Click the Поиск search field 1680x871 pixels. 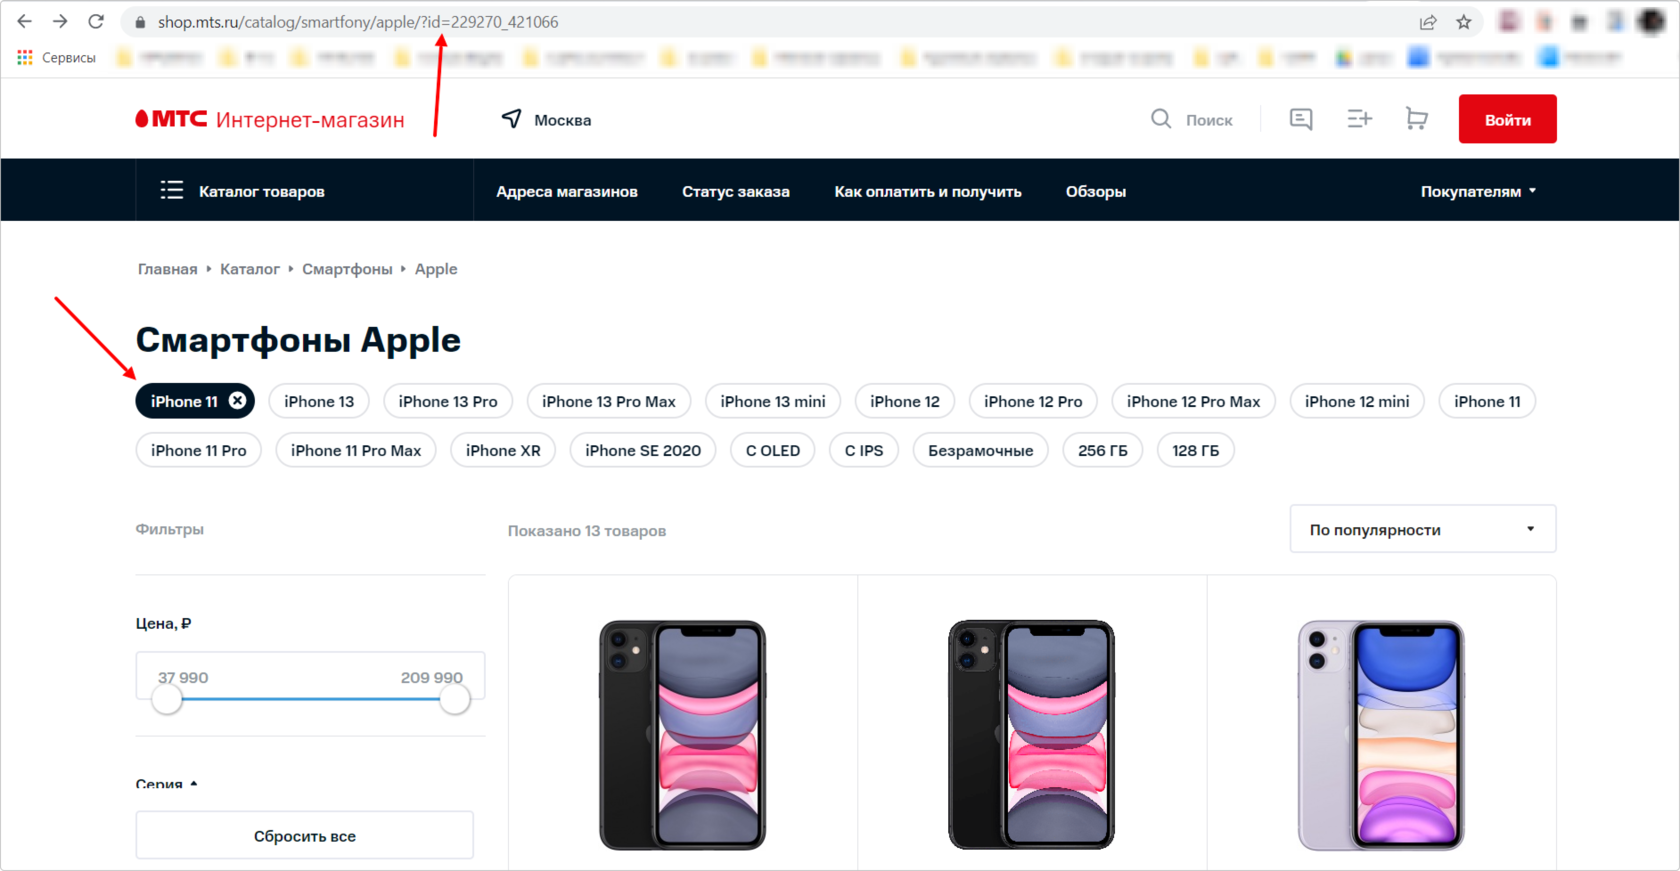(1209, 120)
